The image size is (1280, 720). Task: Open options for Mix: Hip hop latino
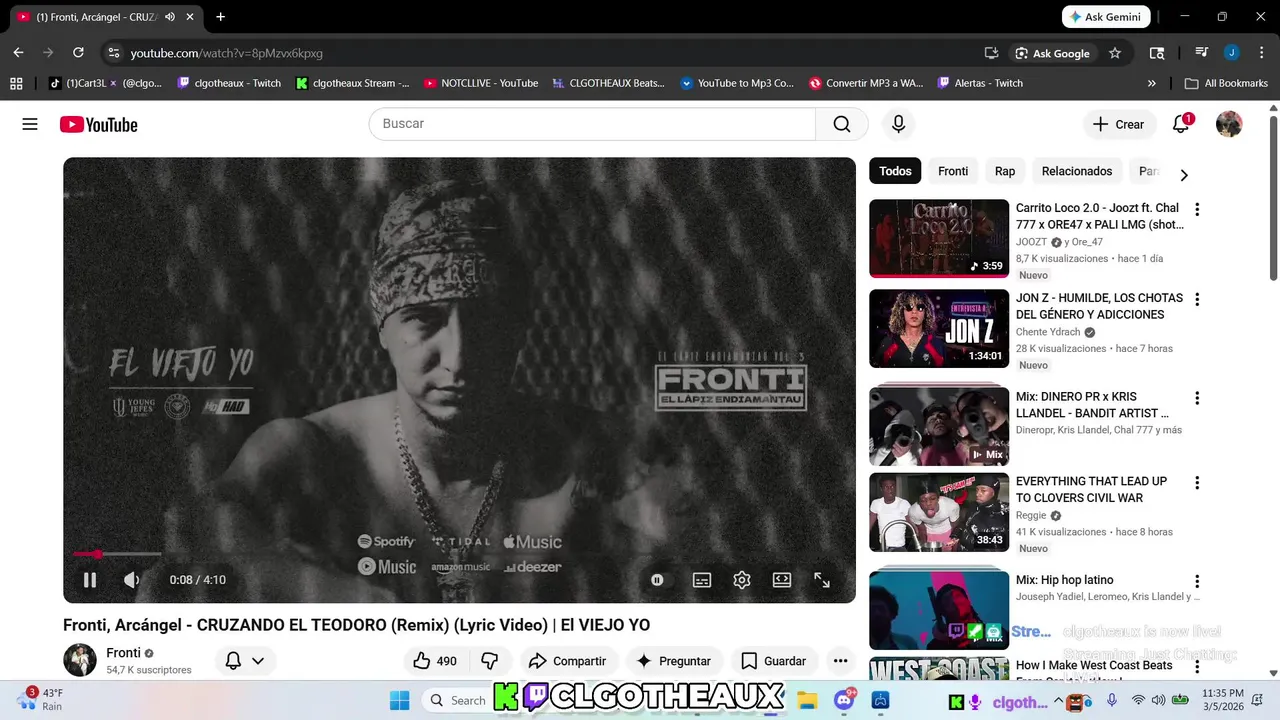1197,581
